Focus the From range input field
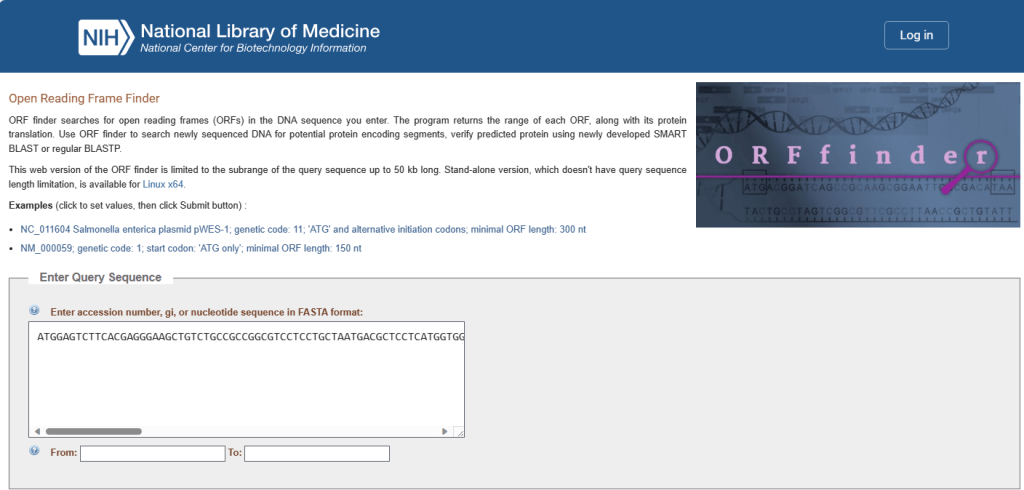The height and width of the screenshot is (490, 1024). tap(152, 454)
